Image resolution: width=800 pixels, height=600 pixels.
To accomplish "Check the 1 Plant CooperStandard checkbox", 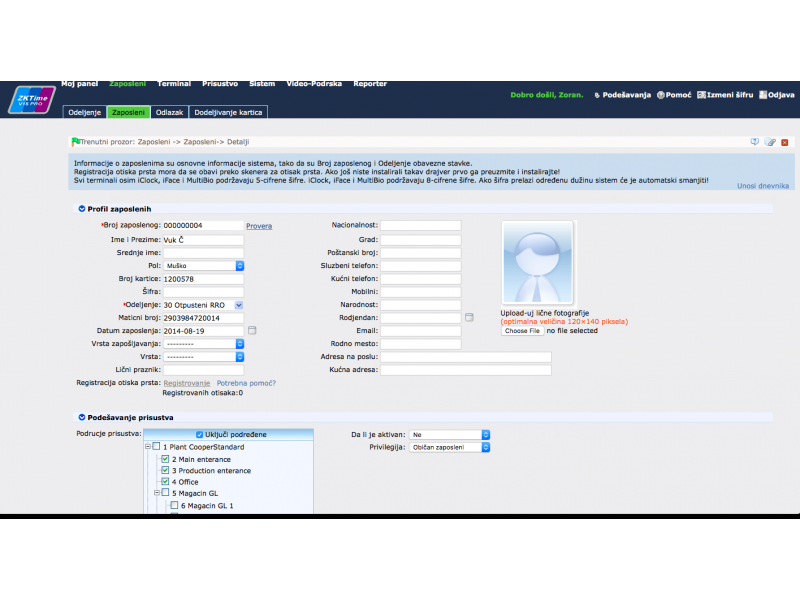I will pos(156,447).
